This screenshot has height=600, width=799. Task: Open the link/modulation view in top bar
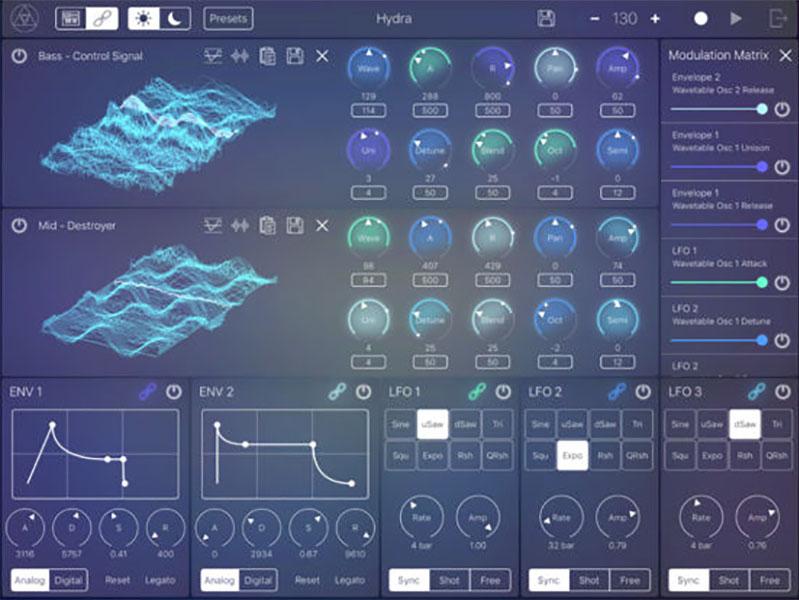(x=101, y=18)
